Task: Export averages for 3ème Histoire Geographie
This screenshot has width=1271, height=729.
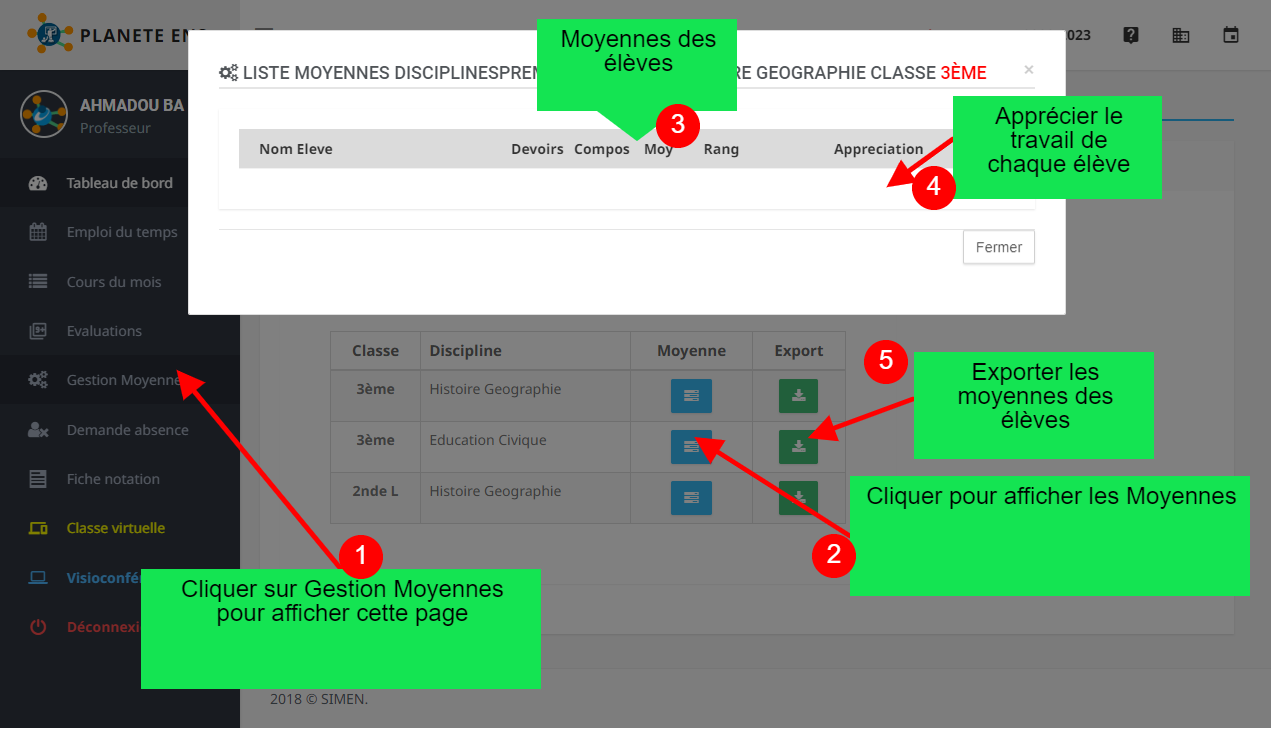Action: 798,396
